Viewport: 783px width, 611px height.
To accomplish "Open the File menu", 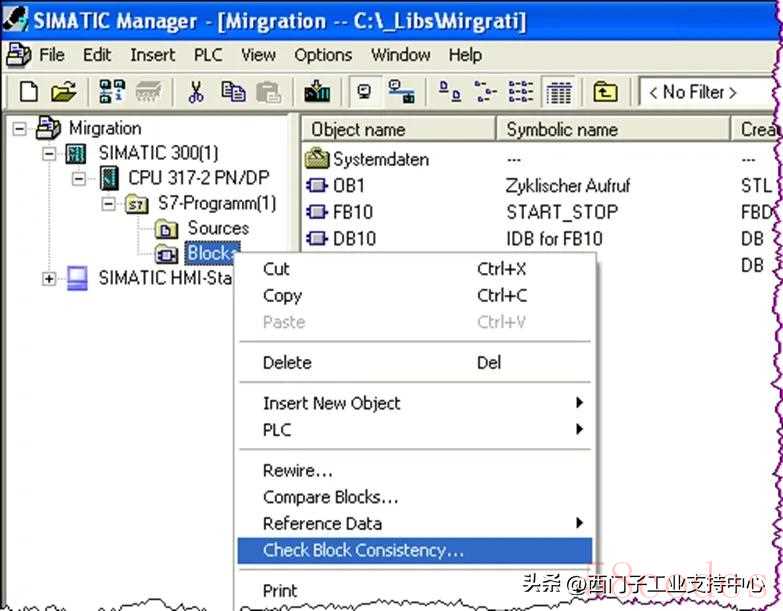I will (52, 55).
